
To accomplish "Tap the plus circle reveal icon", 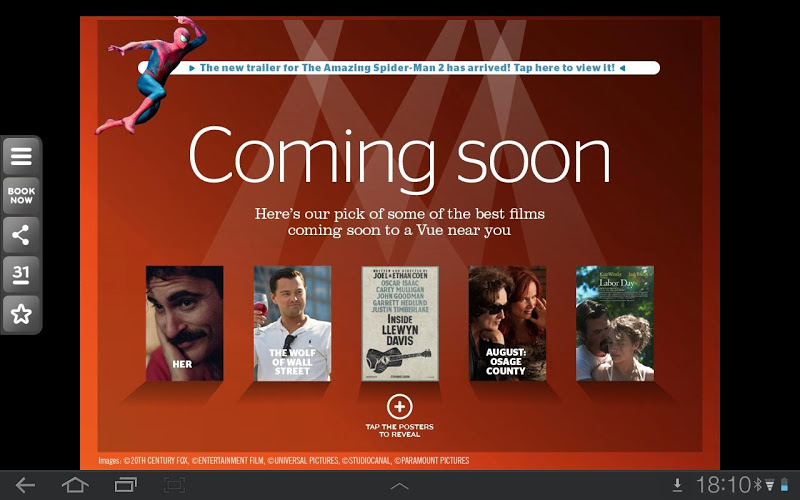I will coord(399,407).
